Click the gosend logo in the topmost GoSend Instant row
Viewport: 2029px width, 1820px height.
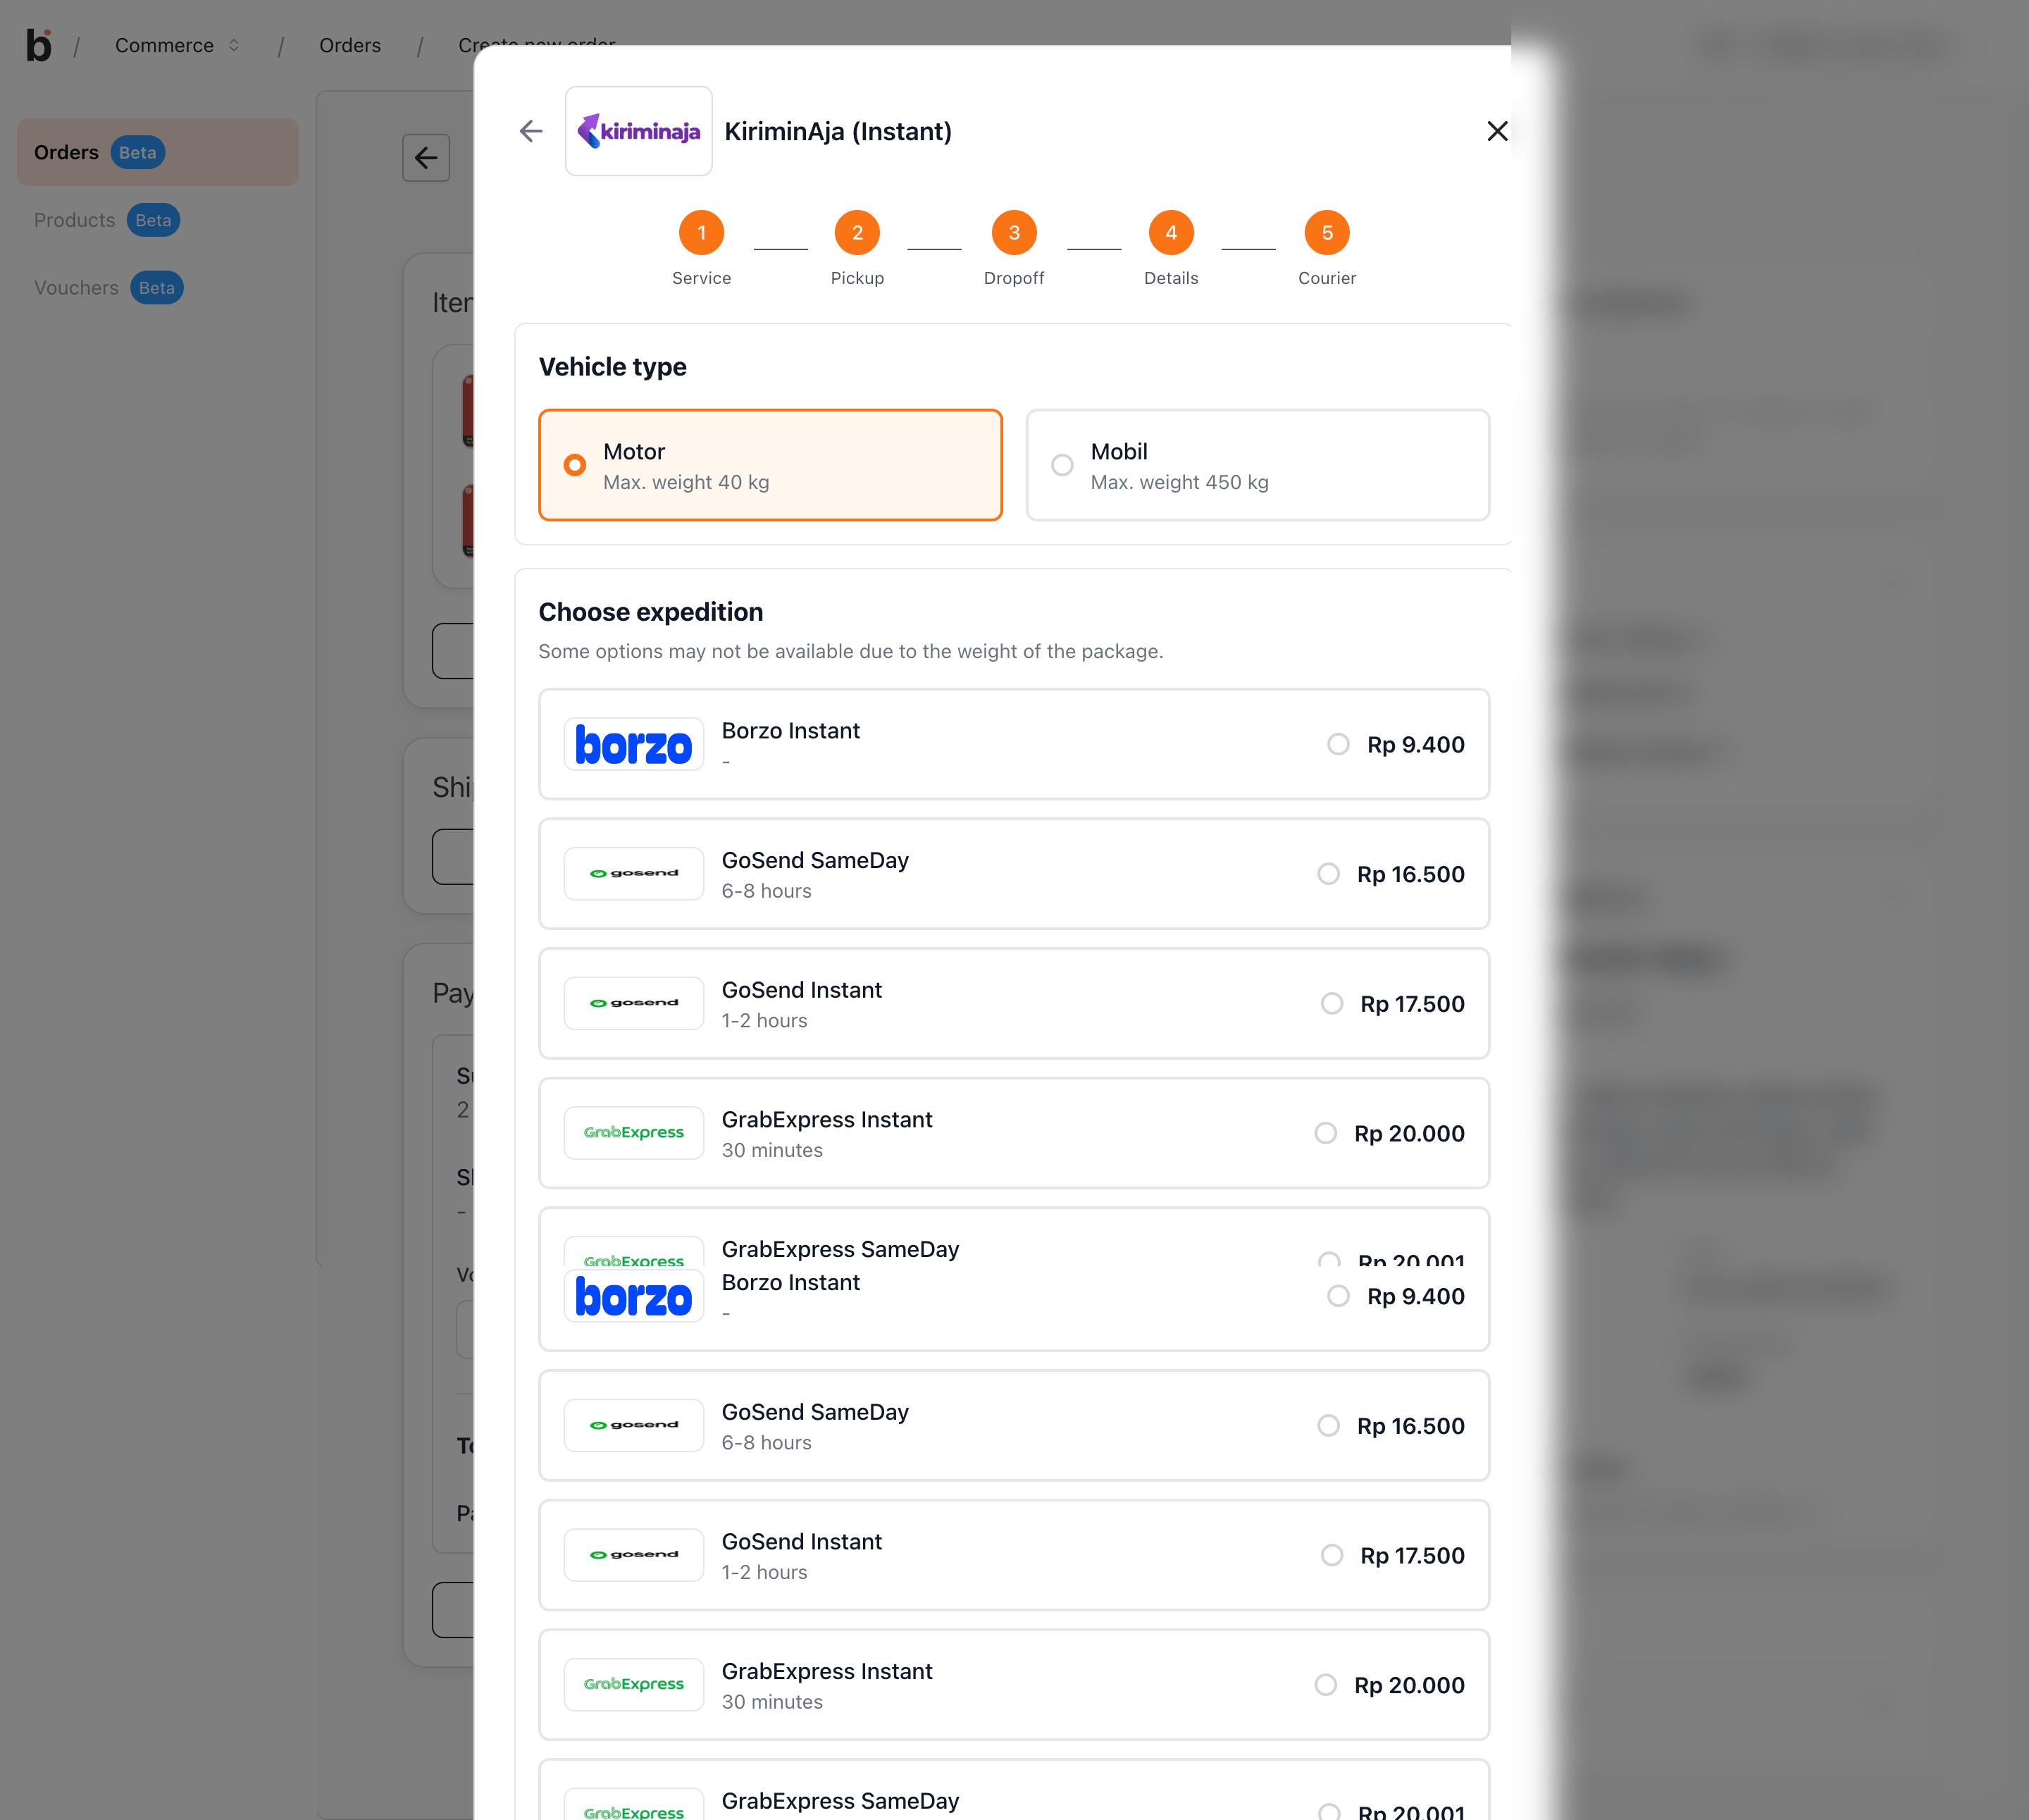tap(634, 1003)
